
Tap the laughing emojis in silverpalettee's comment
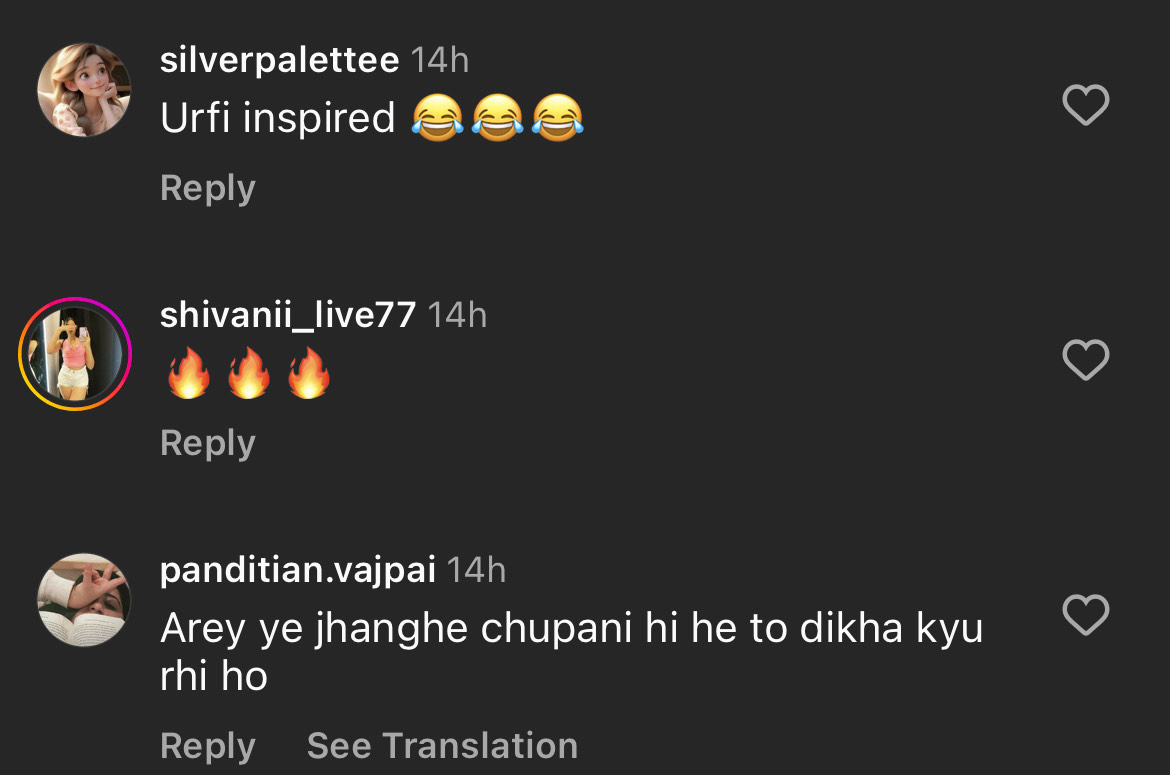click(x=497, y=120)
